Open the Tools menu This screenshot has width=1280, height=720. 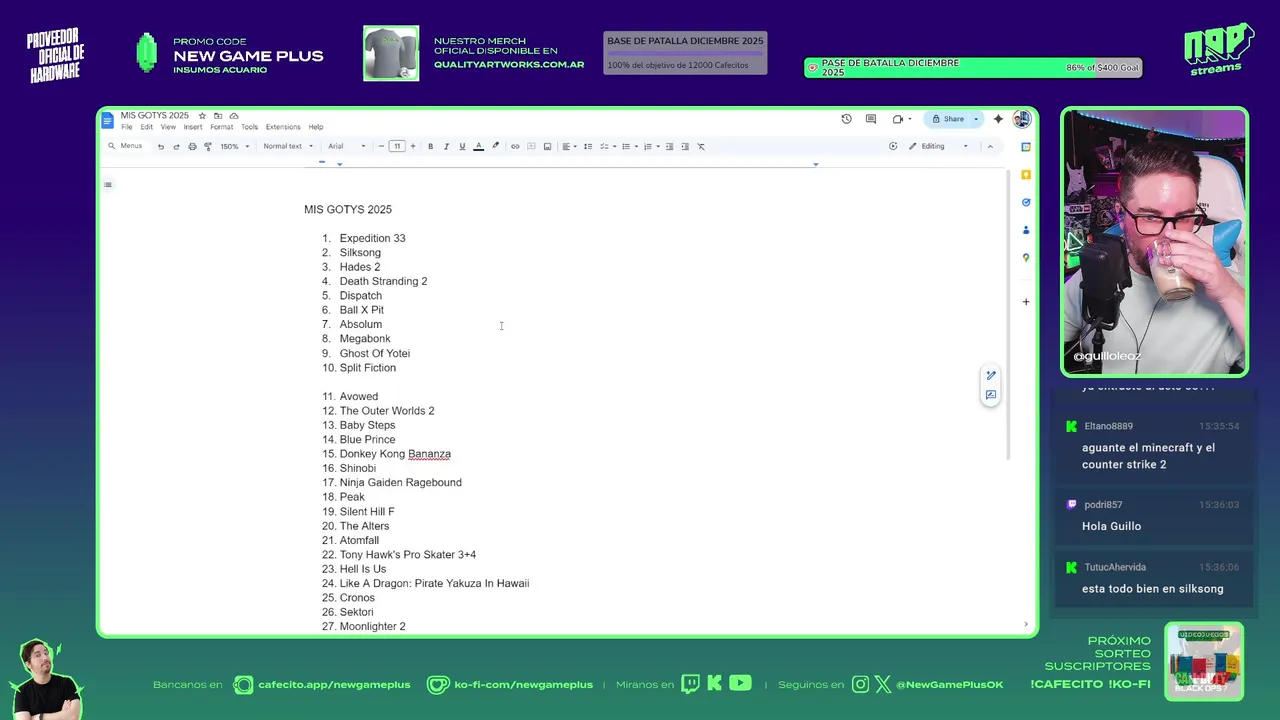(x=249, y=127)
